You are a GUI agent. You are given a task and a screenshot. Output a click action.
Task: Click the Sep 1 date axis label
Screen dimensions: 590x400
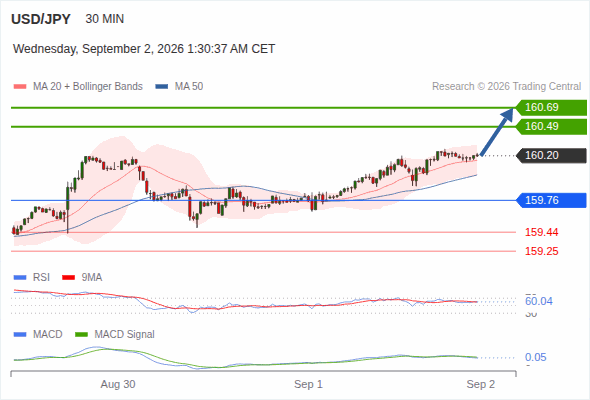tap(308, 384)
